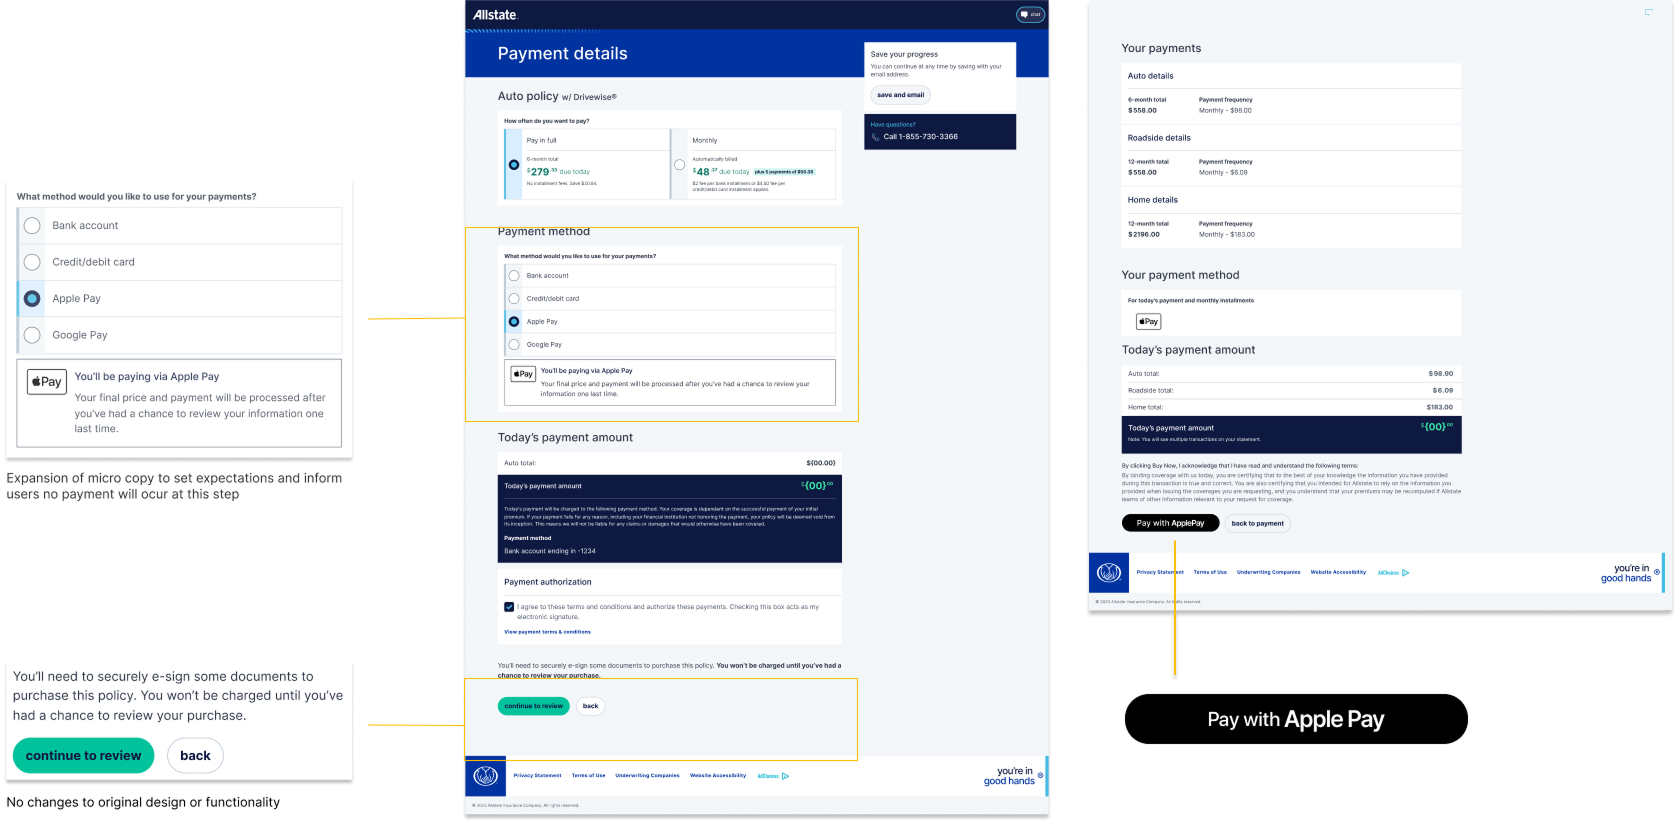Click the small back button in the center page
Screen dimensions: 1676x822
590,706
